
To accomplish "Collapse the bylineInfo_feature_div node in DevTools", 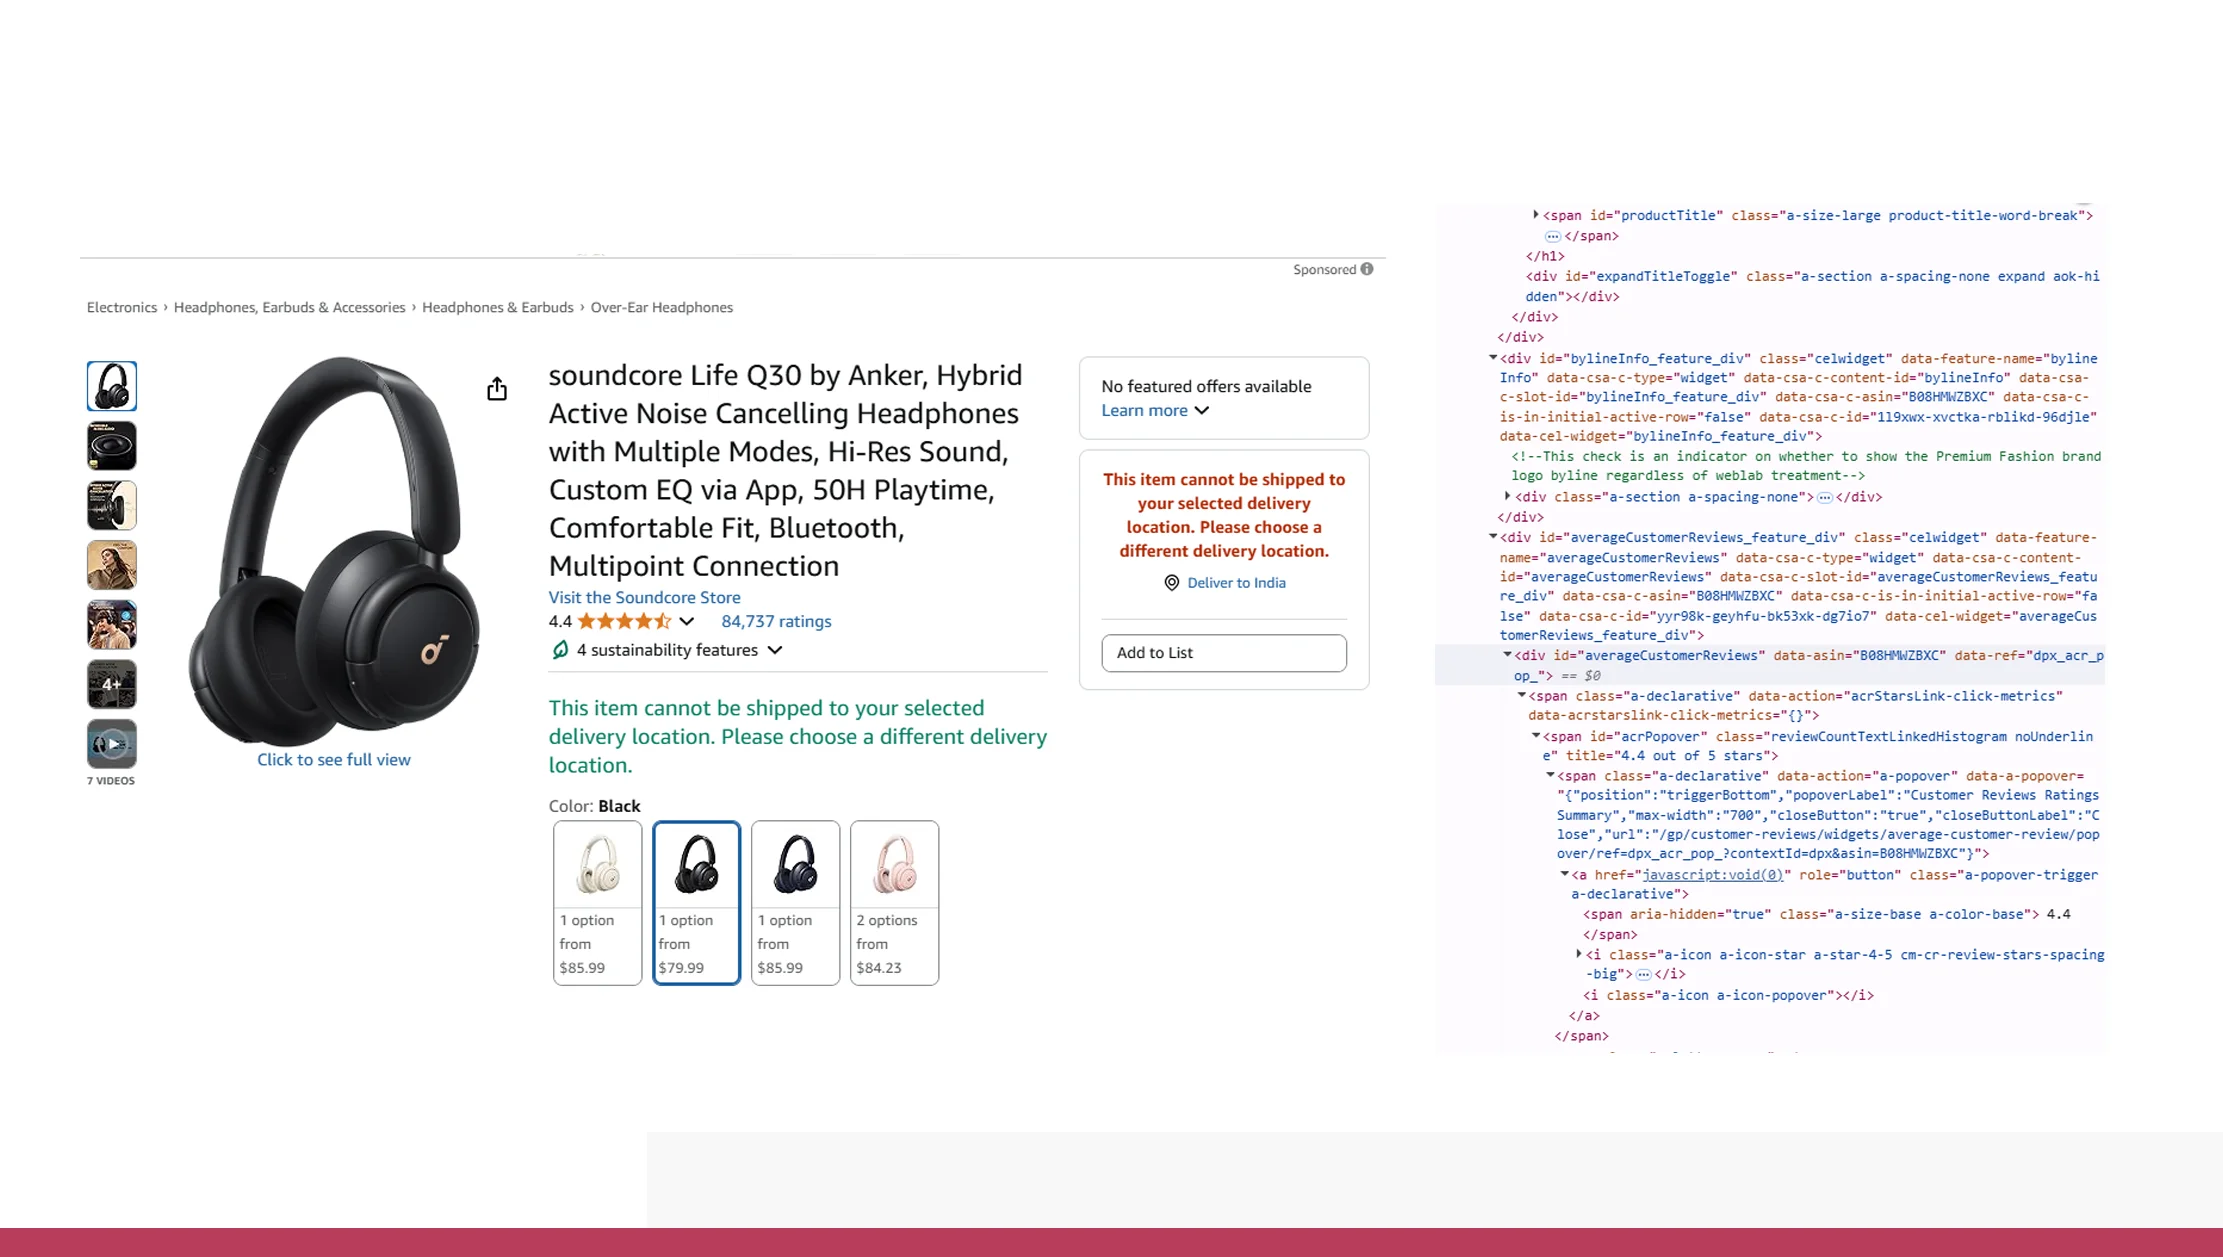I will click(1494, 358).
